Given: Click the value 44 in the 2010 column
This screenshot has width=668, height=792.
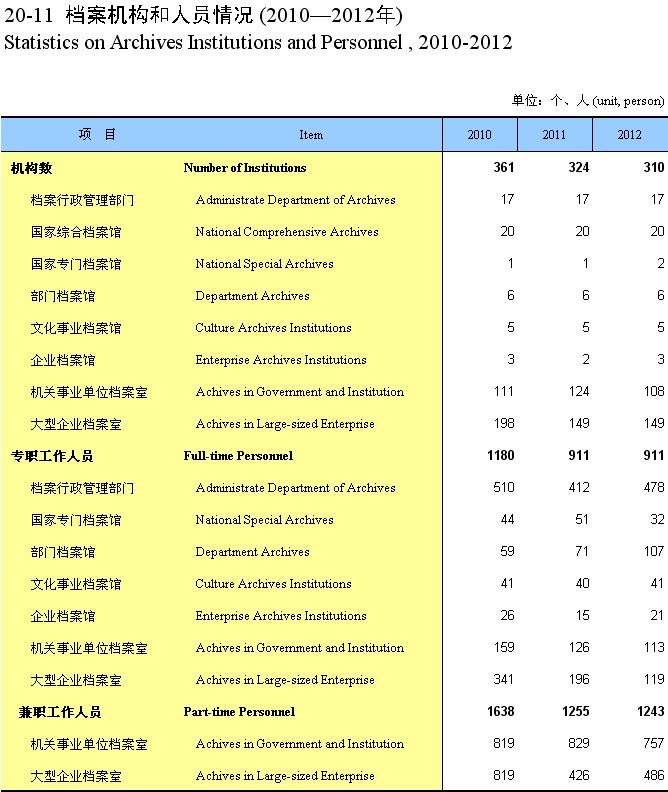Looking at the screenshot, I should [507, 519].
